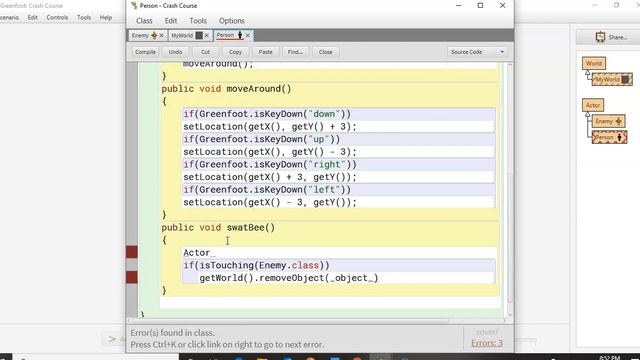Screen dimensions: 640x360
Task: Open the Class menu
Action: coord(144,20)
